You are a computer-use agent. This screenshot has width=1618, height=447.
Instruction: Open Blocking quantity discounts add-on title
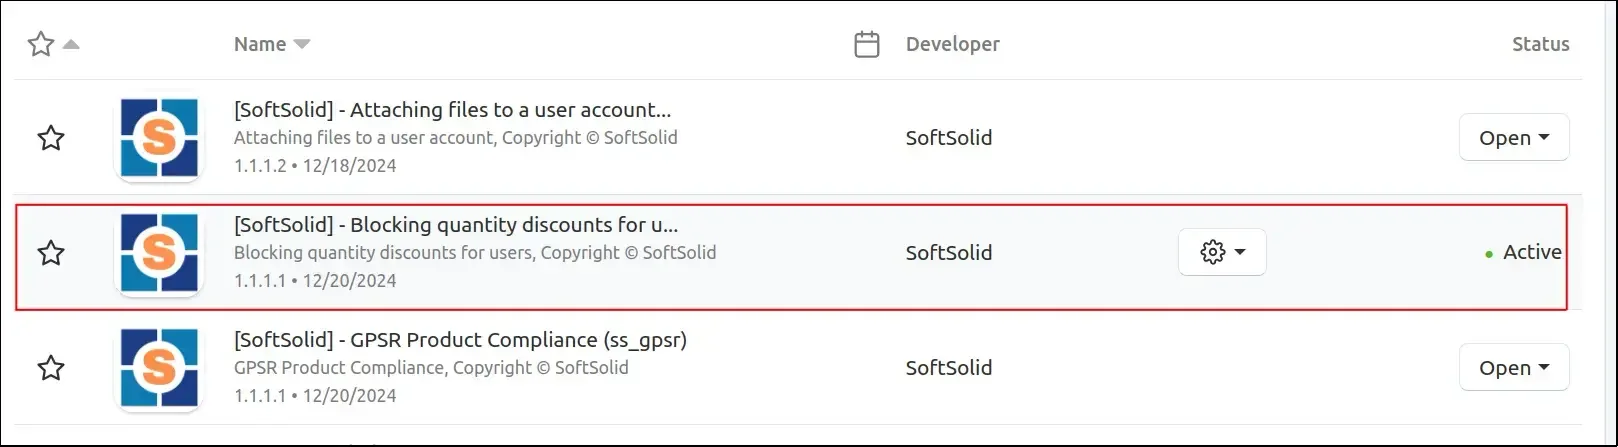[x=455, y=224]
